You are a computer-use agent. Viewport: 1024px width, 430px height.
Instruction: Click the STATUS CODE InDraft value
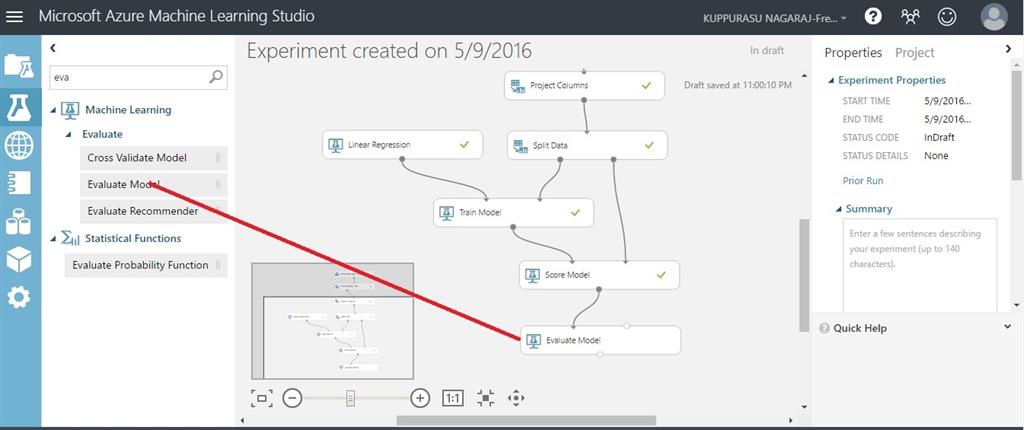point(939,138)
